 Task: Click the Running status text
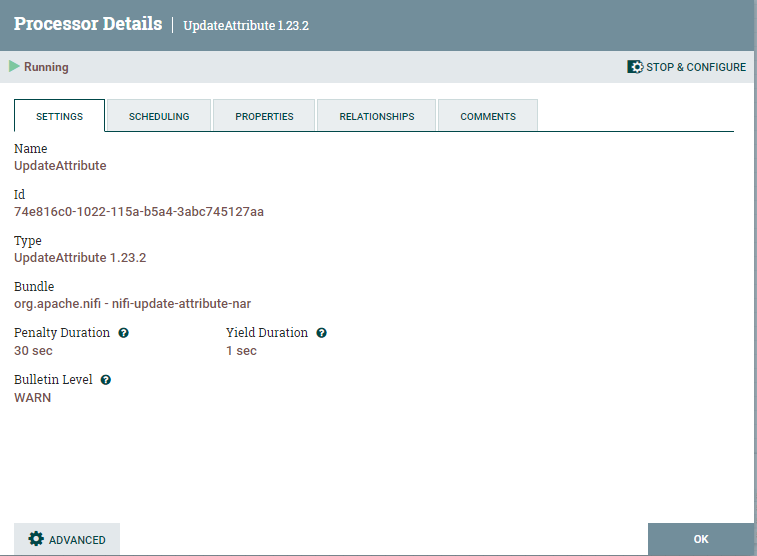[x=46, y=67]
